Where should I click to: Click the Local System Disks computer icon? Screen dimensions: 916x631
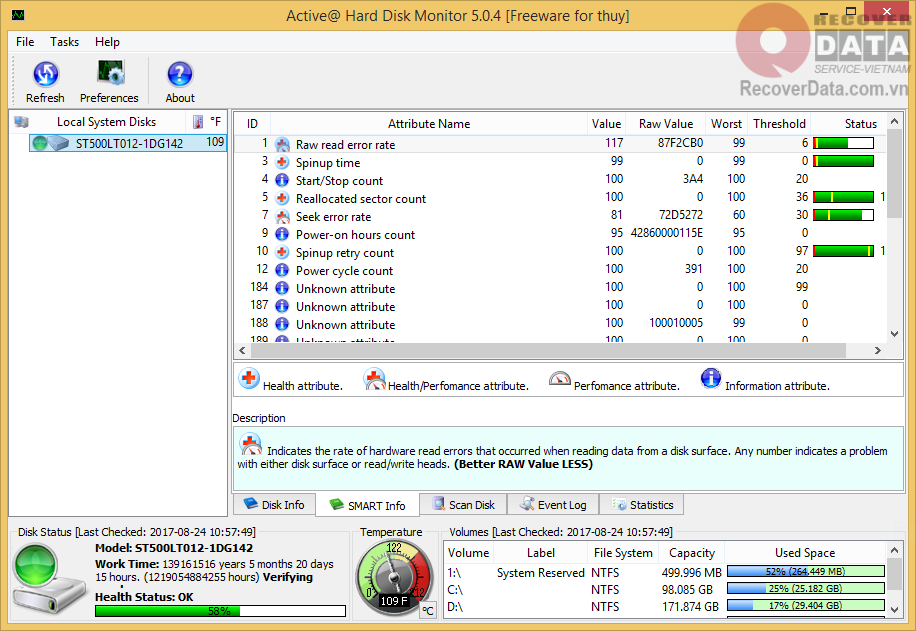22,122
